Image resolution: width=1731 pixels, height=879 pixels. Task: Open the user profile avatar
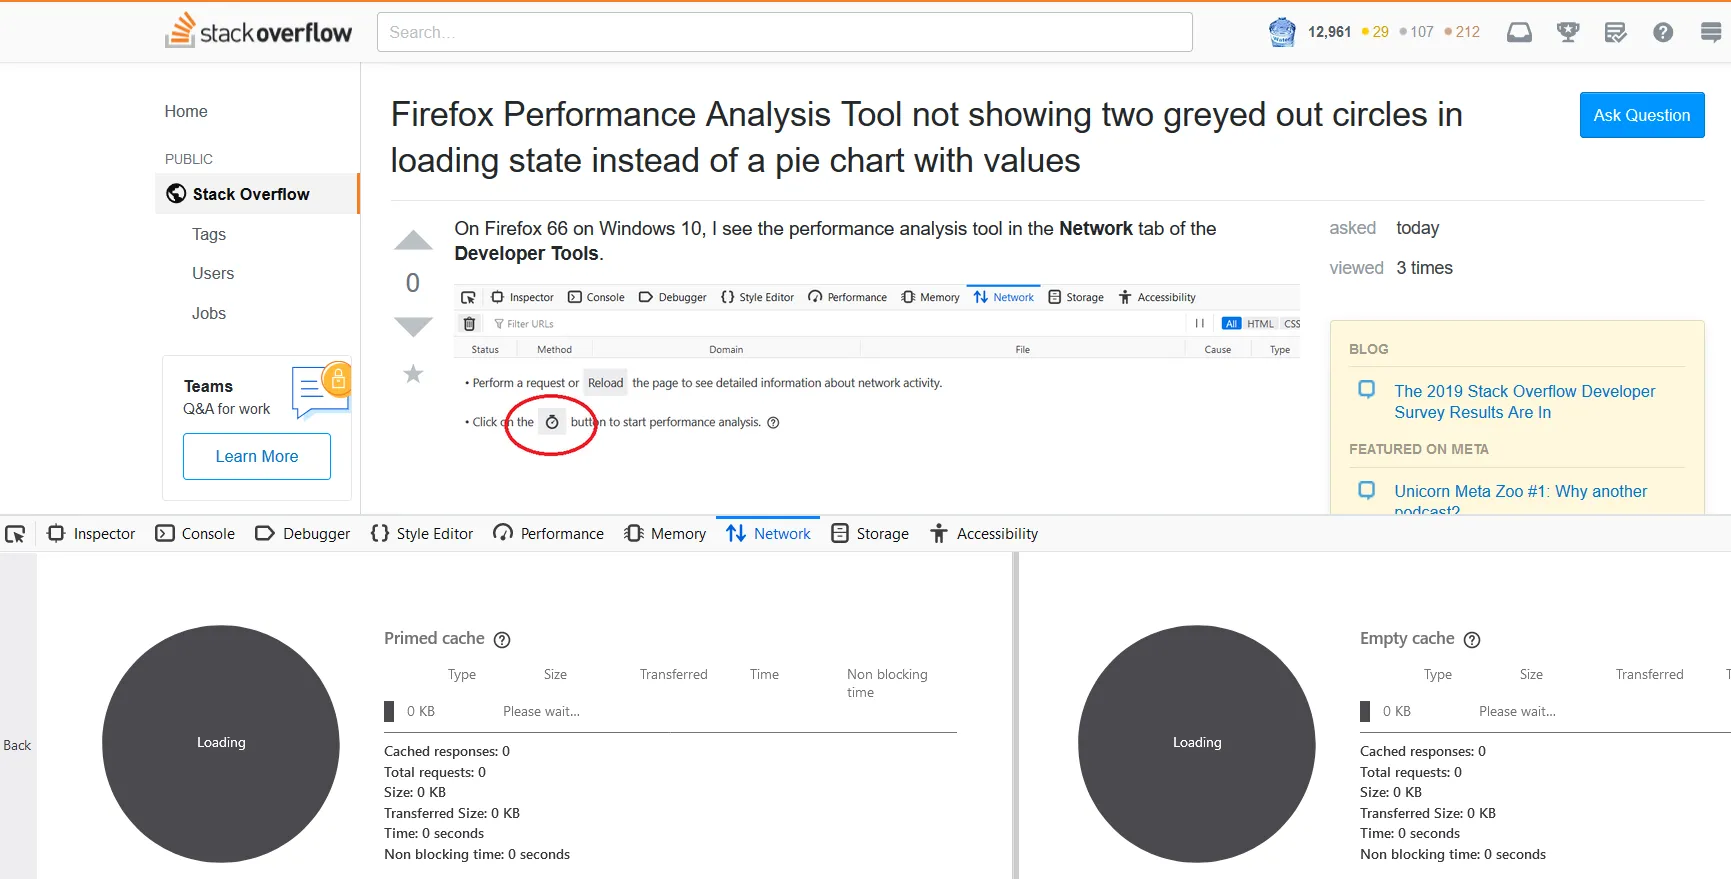click(1282, 32)
